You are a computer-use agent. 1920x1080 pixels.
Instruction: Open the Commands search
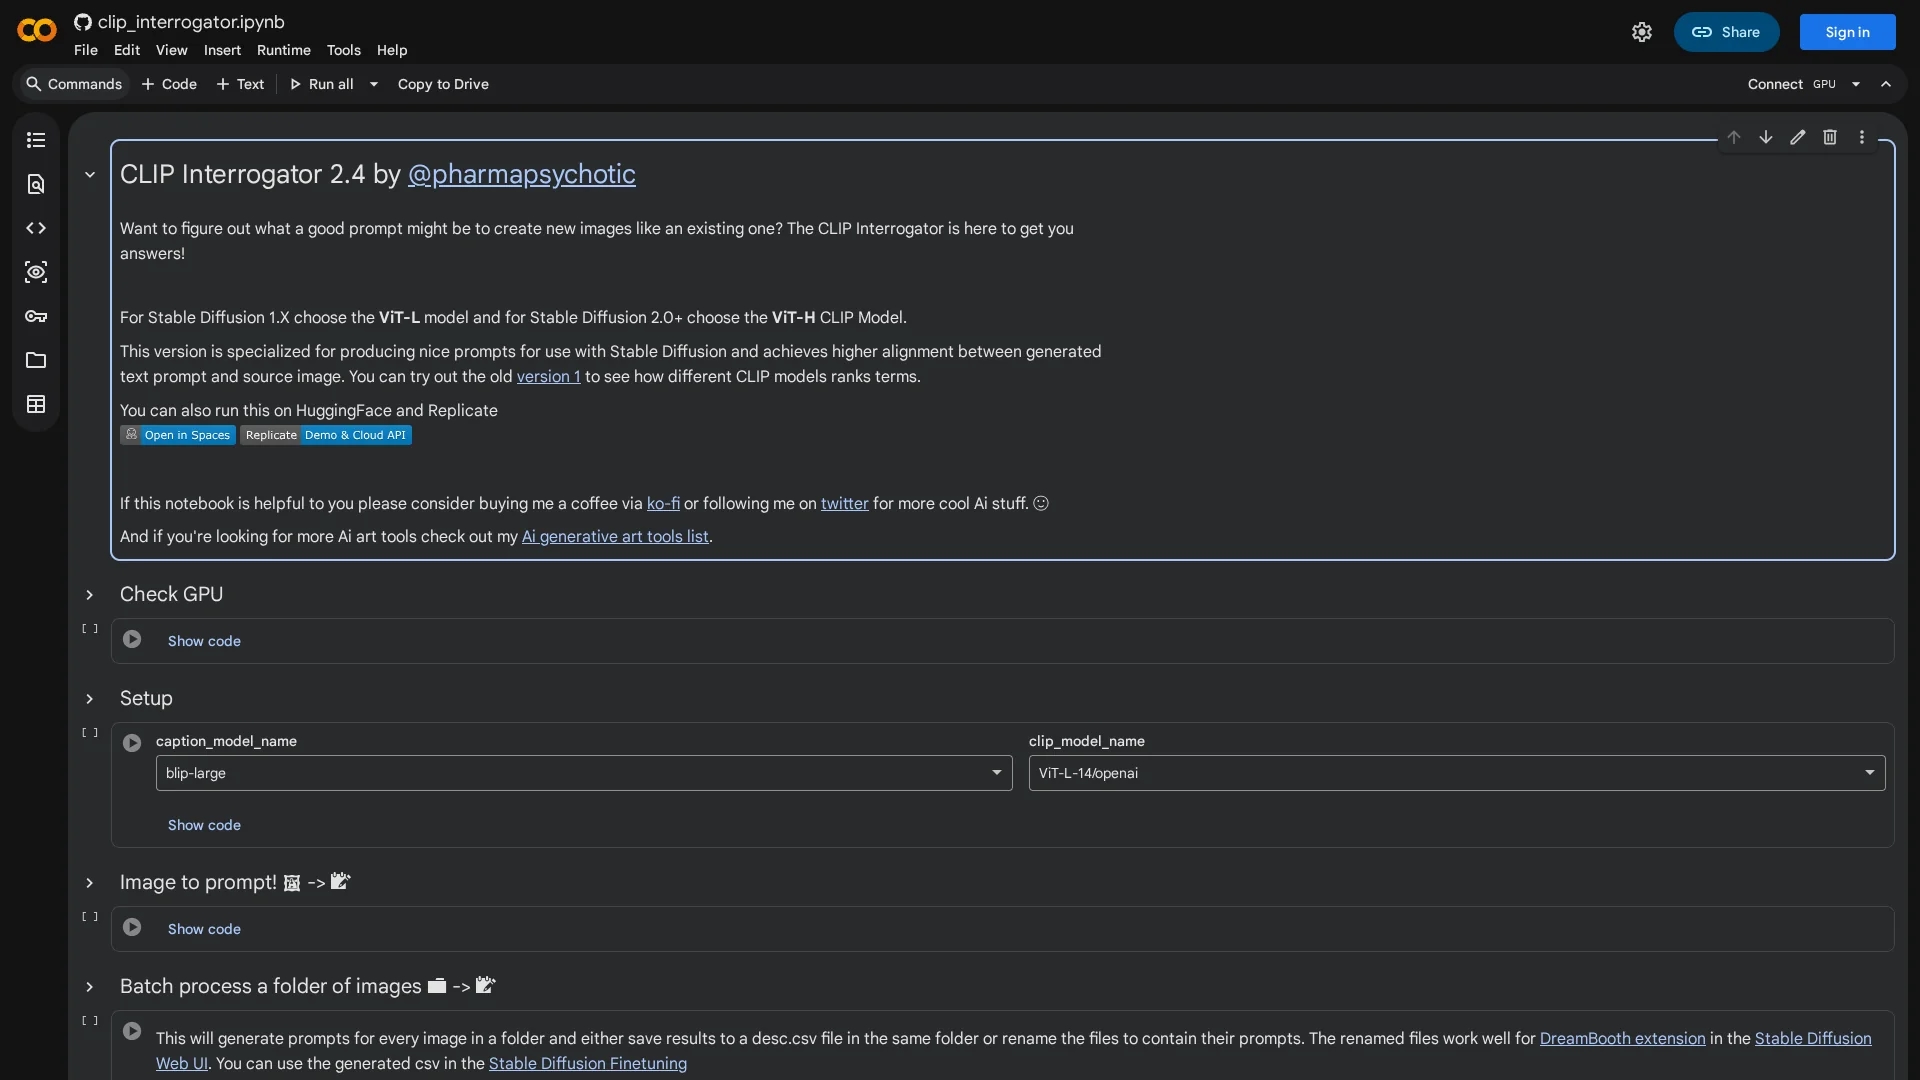click(74, 84)
